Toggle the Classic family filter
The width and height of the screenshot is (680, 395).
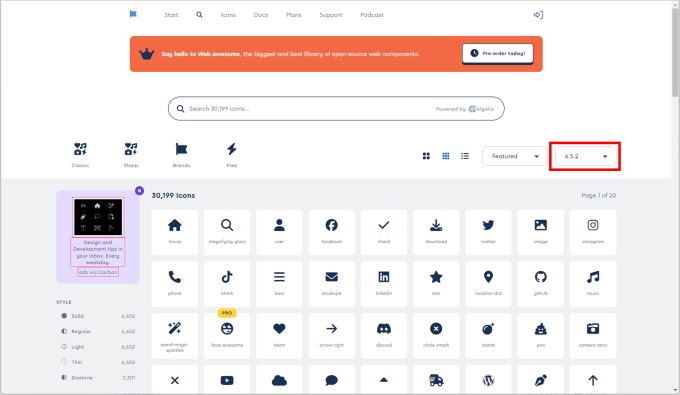point(80,155)
